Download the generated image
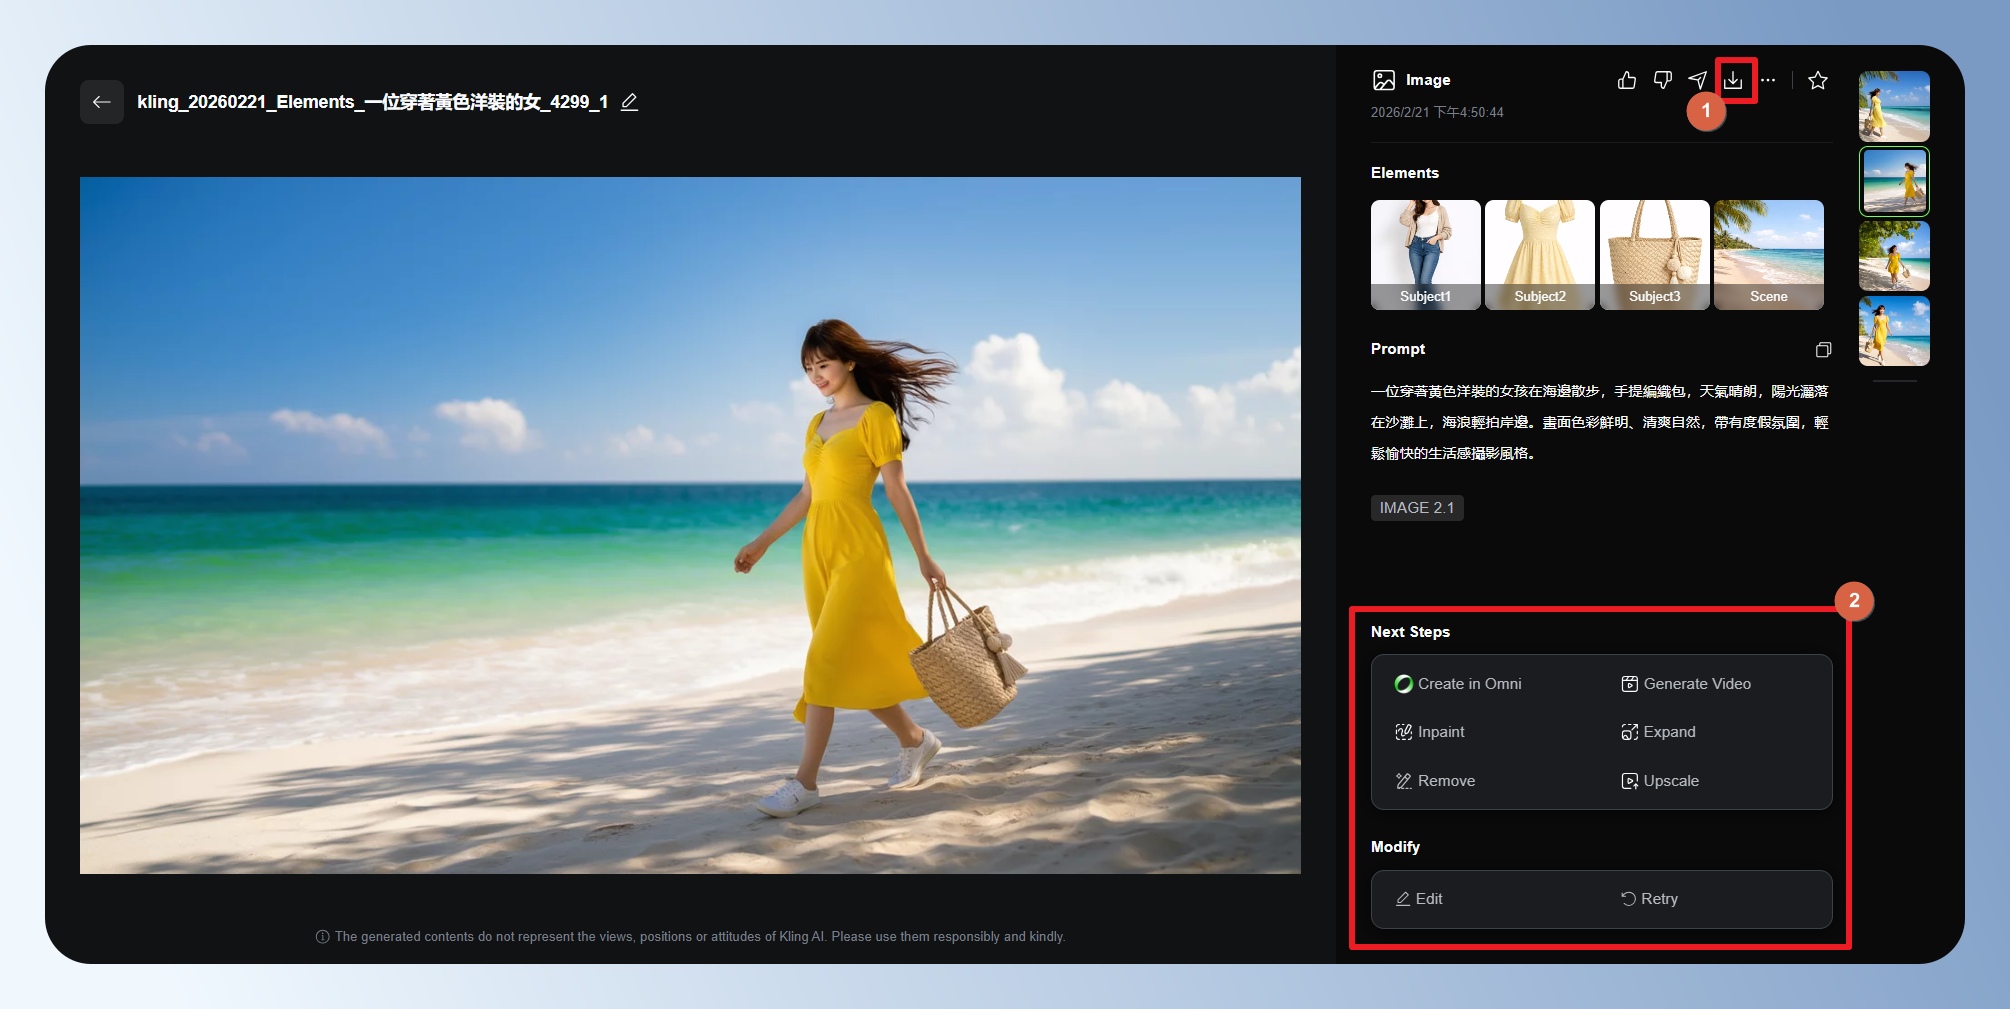The height and width of the screenshot is (1009, 2010). pos(1733,80)
